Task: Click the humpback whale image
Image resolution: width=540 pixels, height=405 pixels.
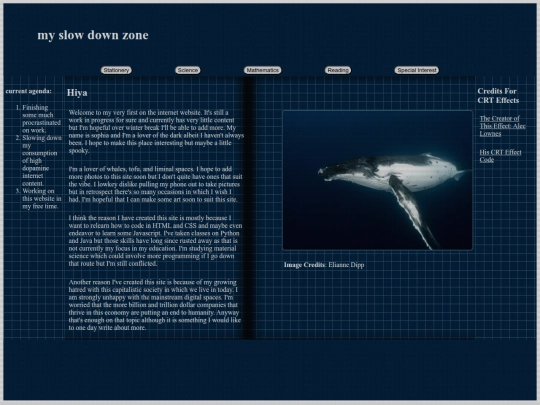Action: [377, 180]
